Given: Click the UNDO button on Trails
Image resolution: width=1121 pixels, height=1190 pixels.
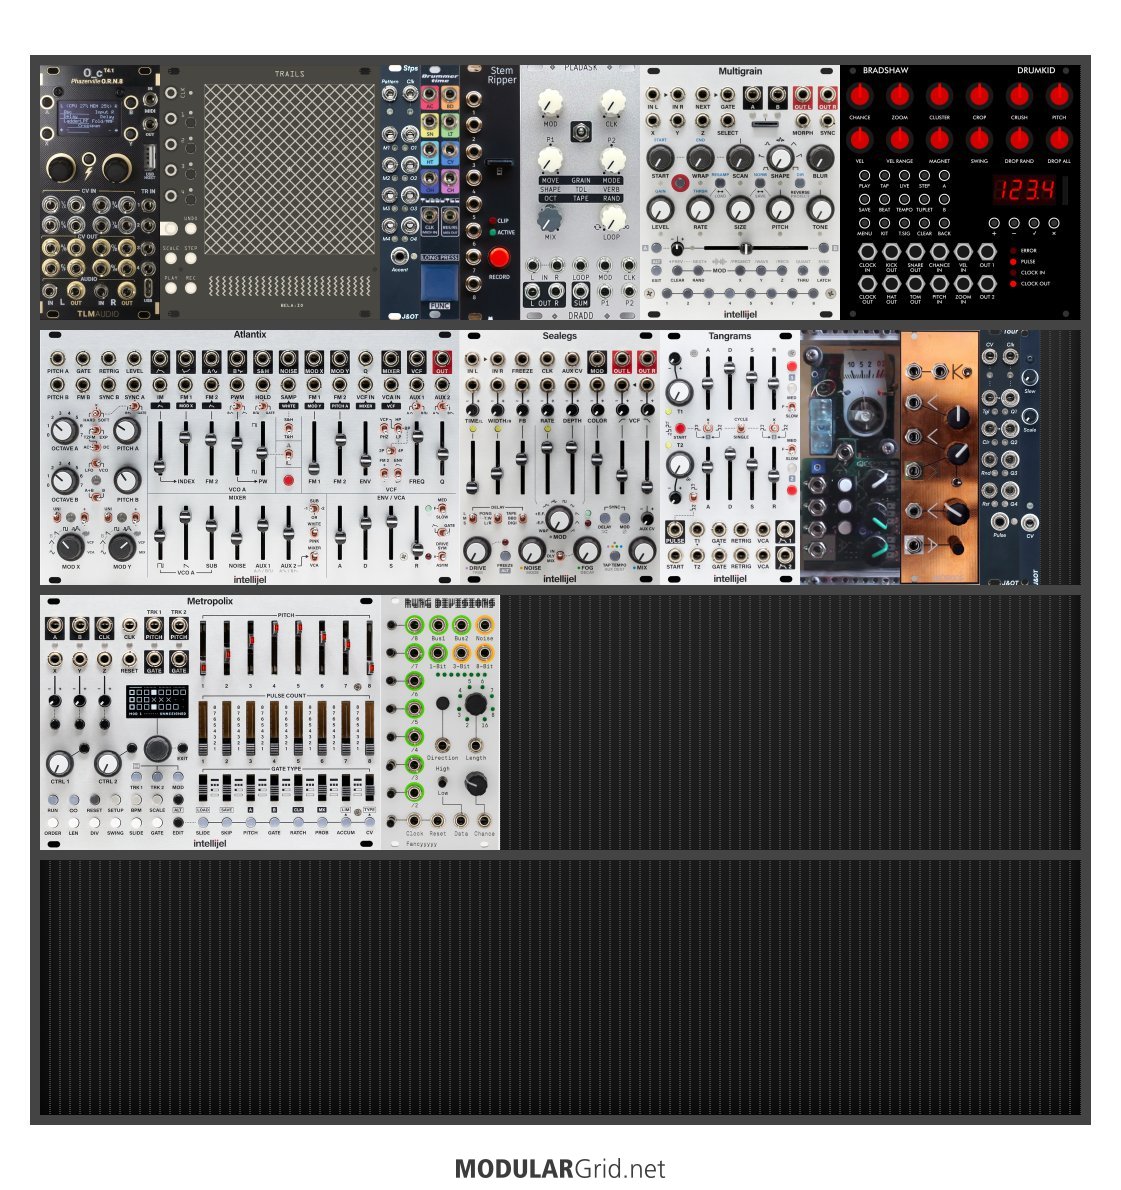Looking at the screenshot, I should click(190, 228).
